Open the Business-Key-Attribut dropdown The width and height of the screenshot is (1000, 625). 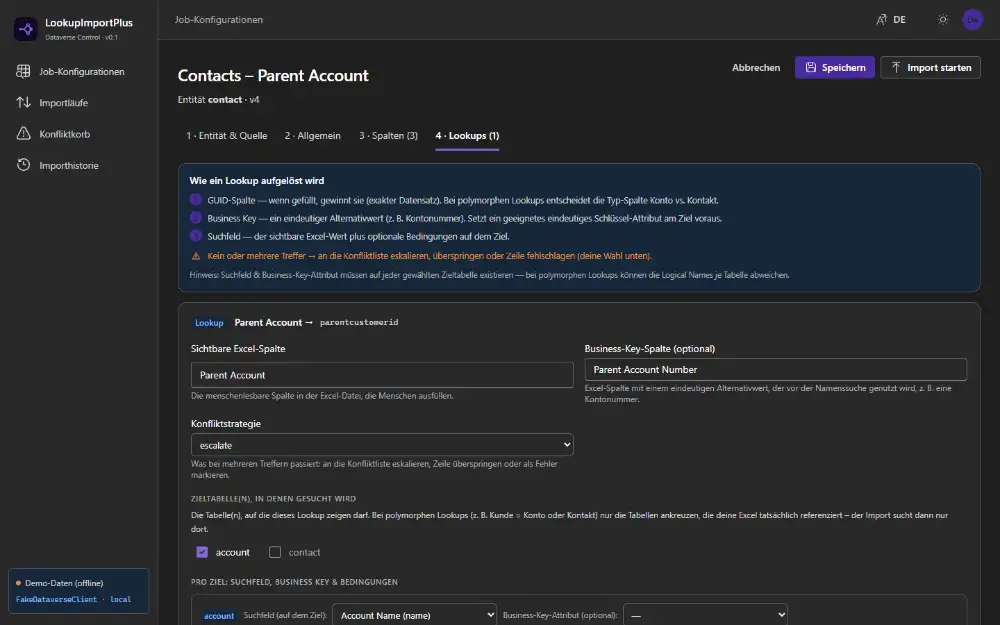point(705,615)
